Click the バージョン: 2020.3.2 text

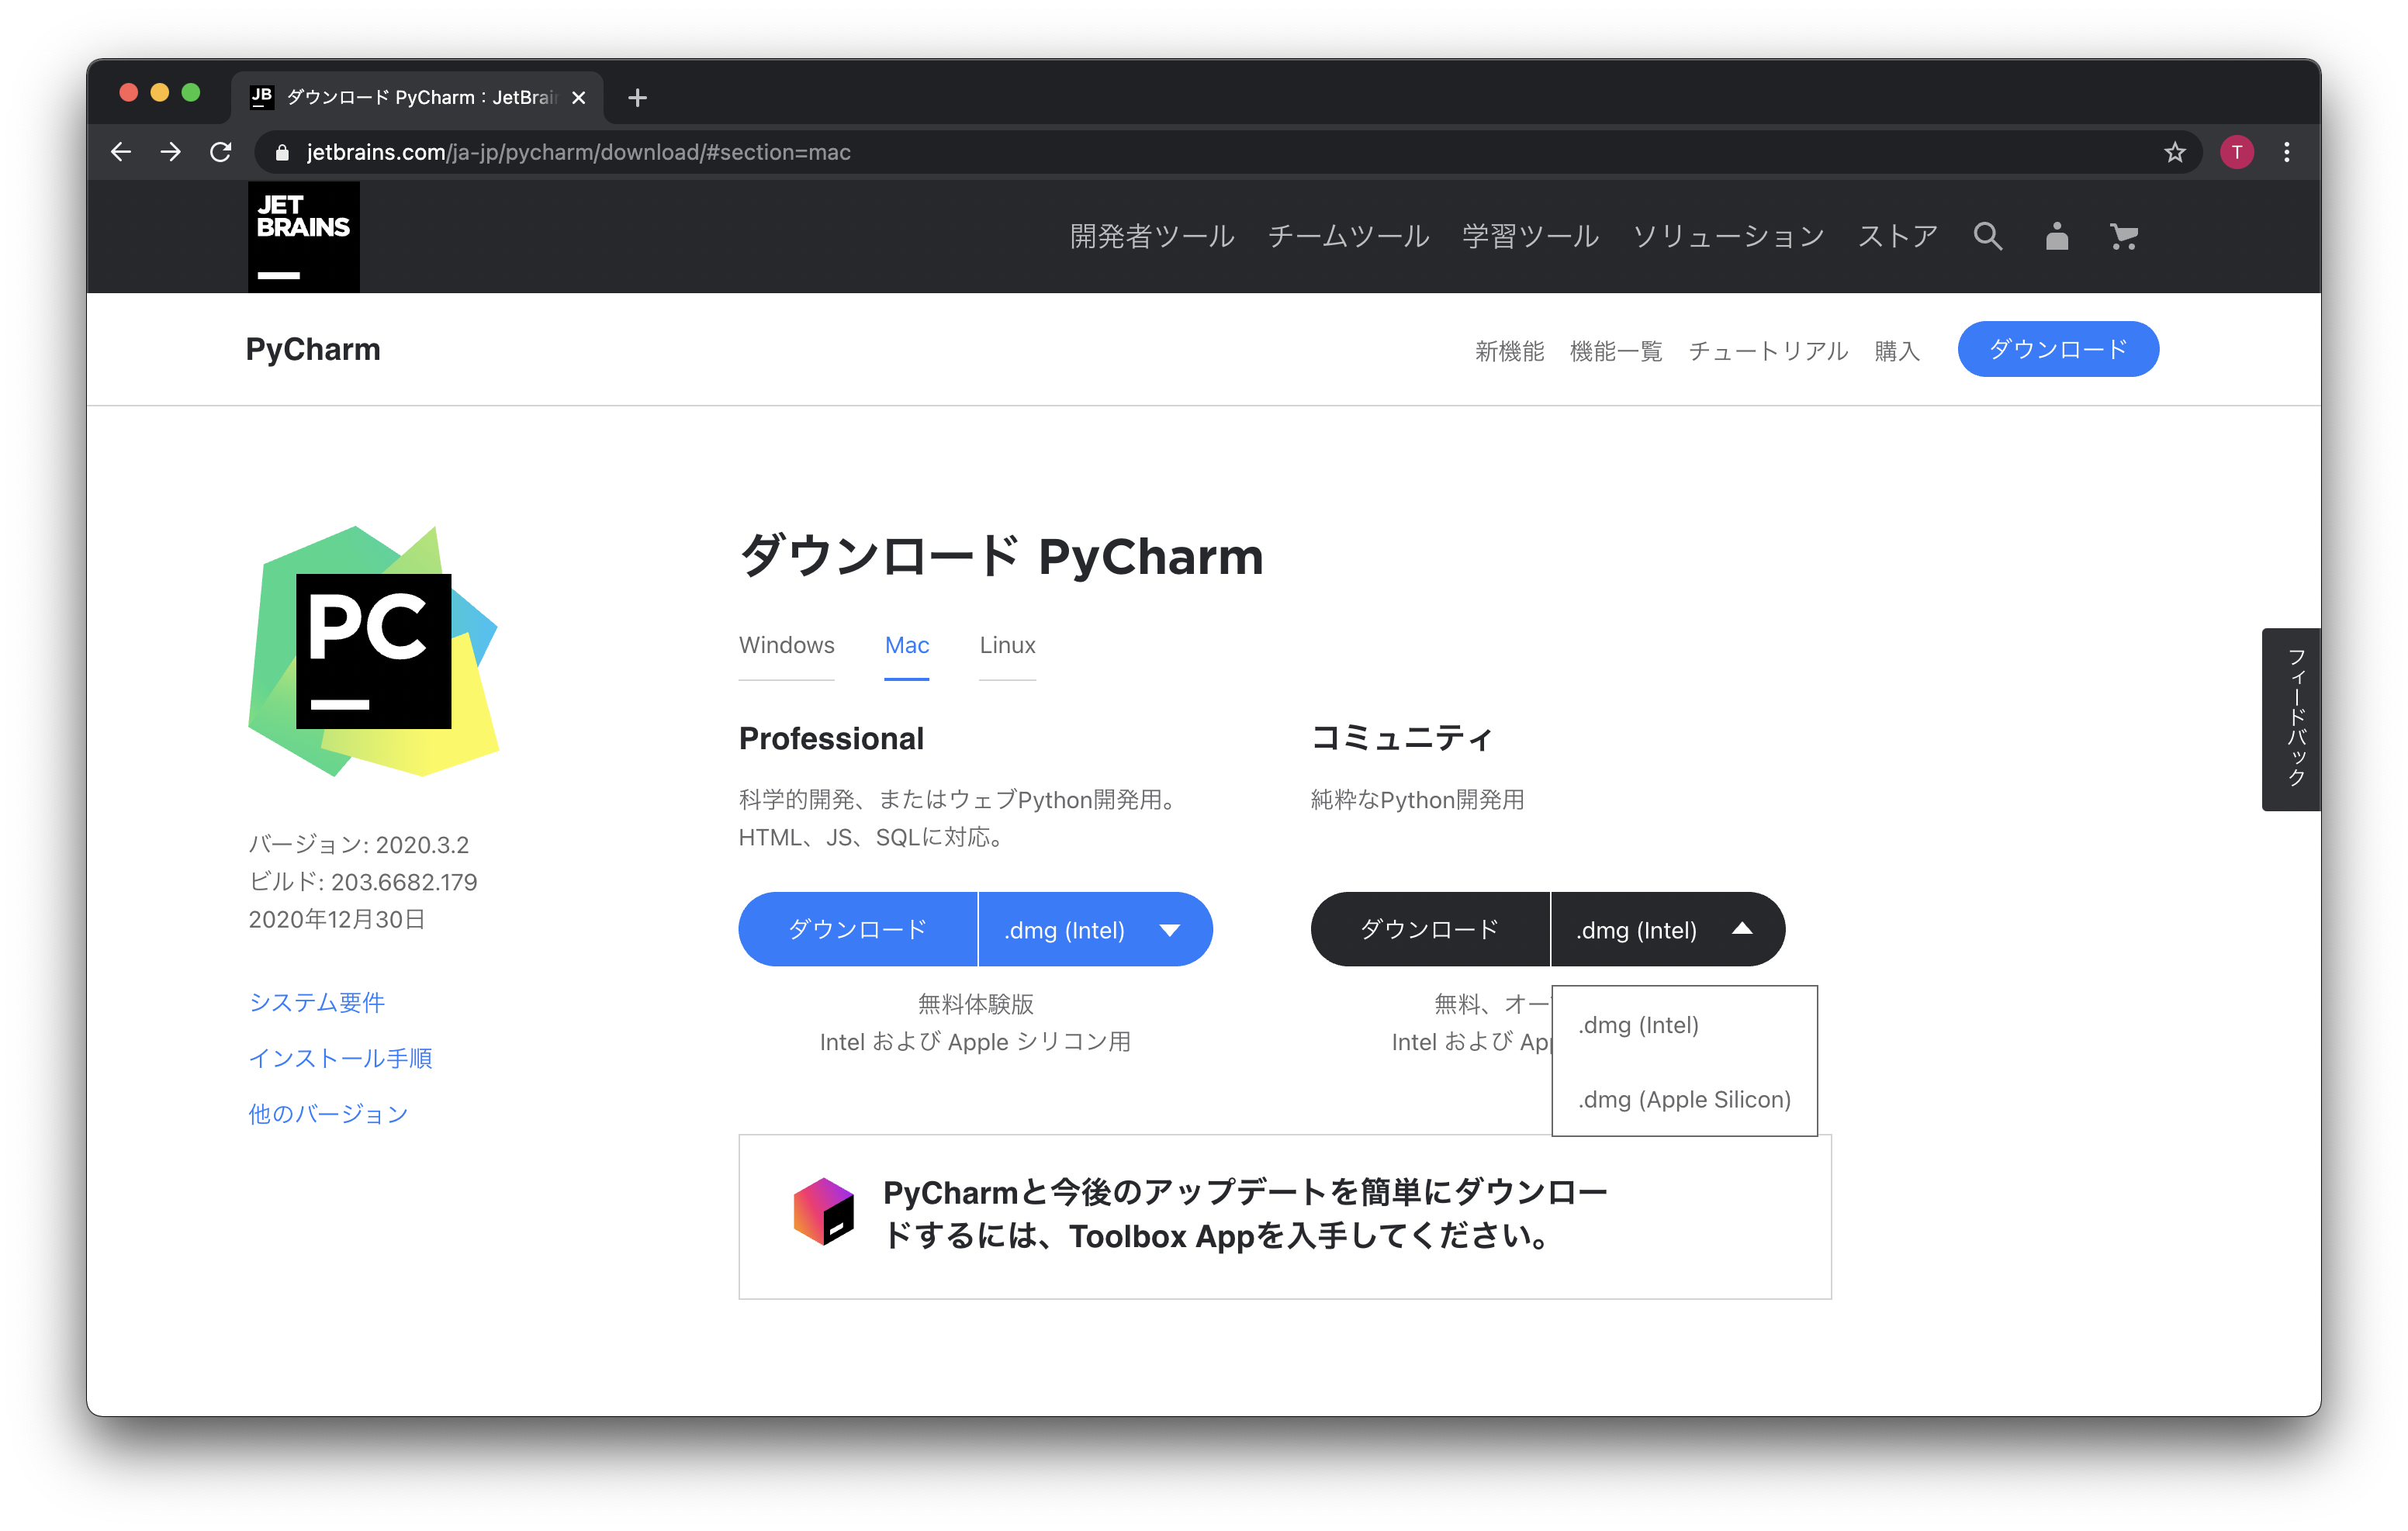click(x=358, y=845)
